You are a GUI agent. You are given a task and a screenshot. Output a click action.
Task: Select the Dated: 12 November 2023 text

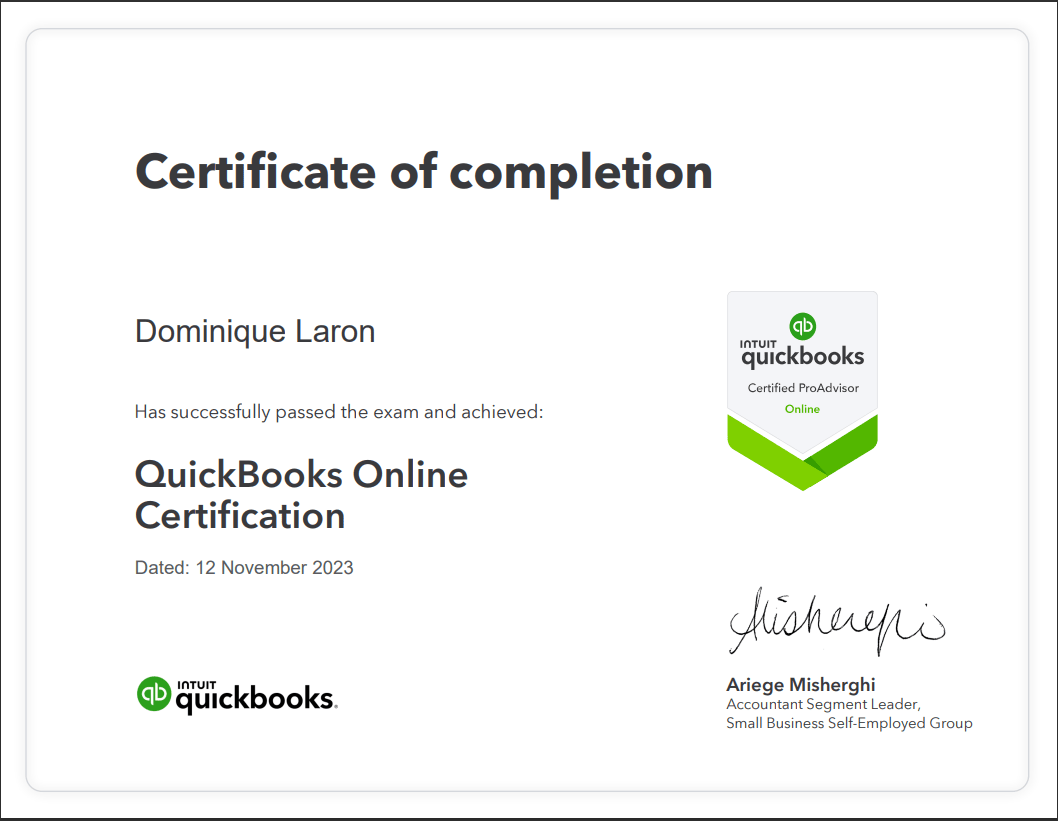pyautogui.click(x=244, y=567)
